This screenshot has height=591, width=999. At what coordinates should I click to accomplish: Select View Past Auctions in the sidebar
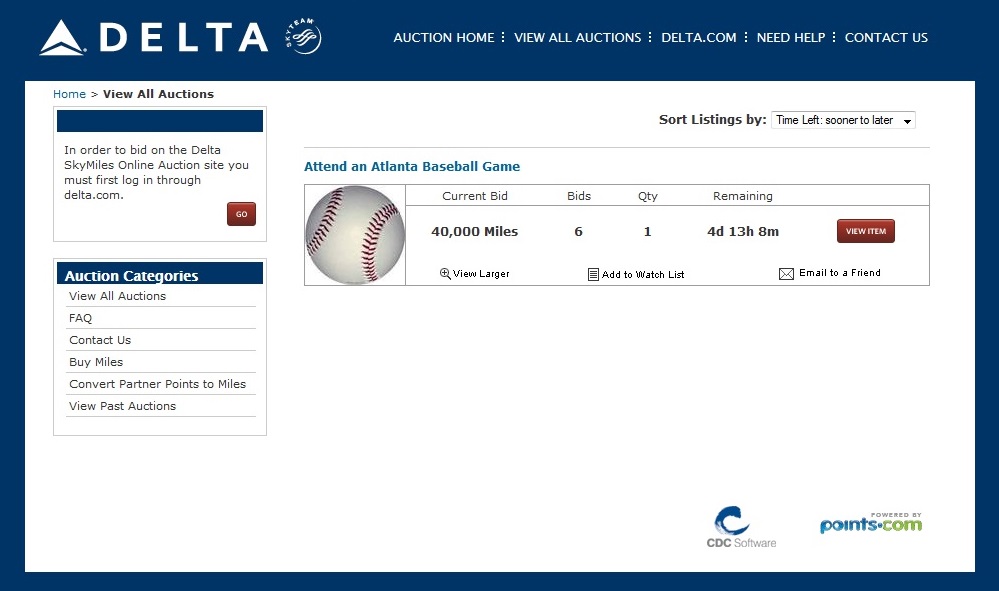coord(122,406)
